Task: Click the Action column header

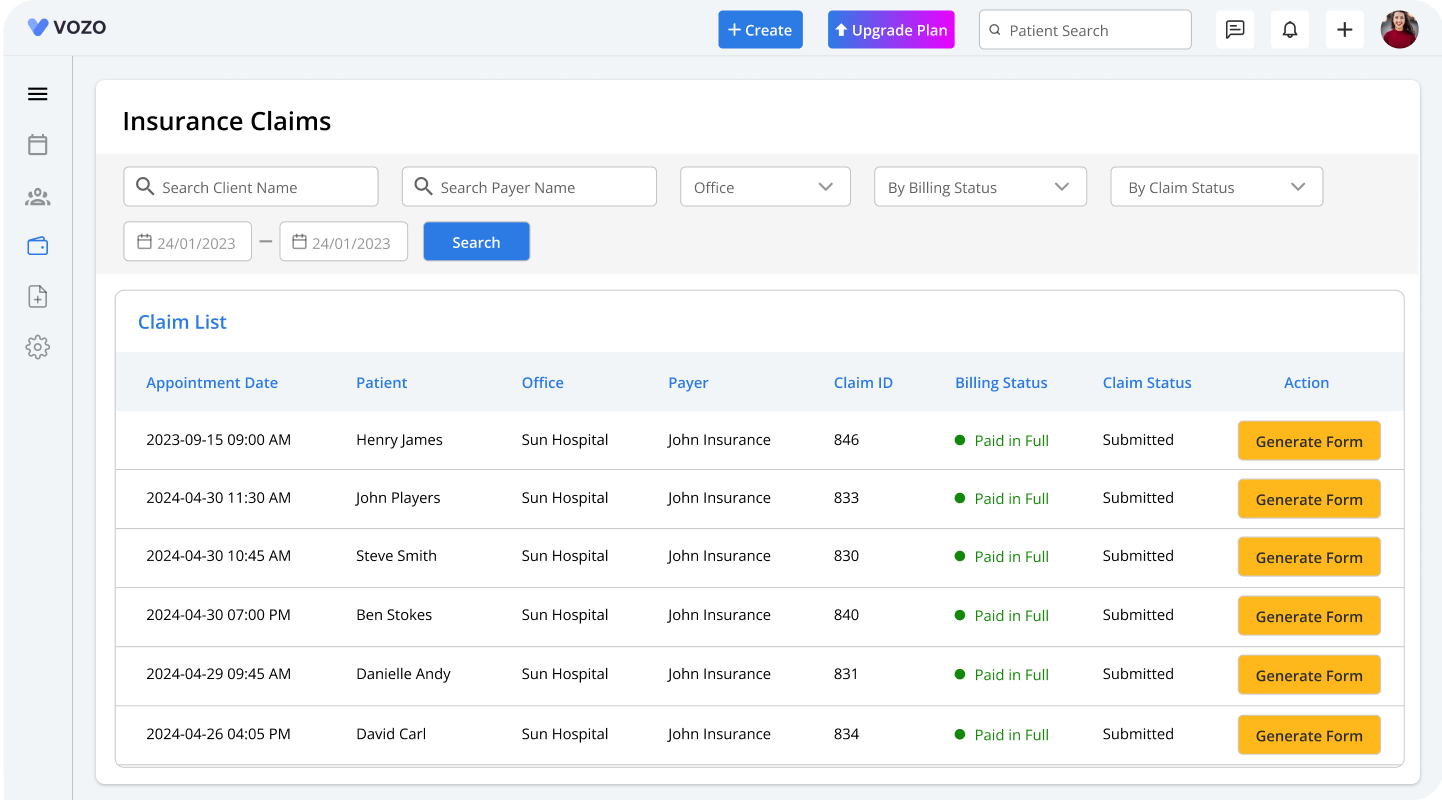Action: point(1306,383)
